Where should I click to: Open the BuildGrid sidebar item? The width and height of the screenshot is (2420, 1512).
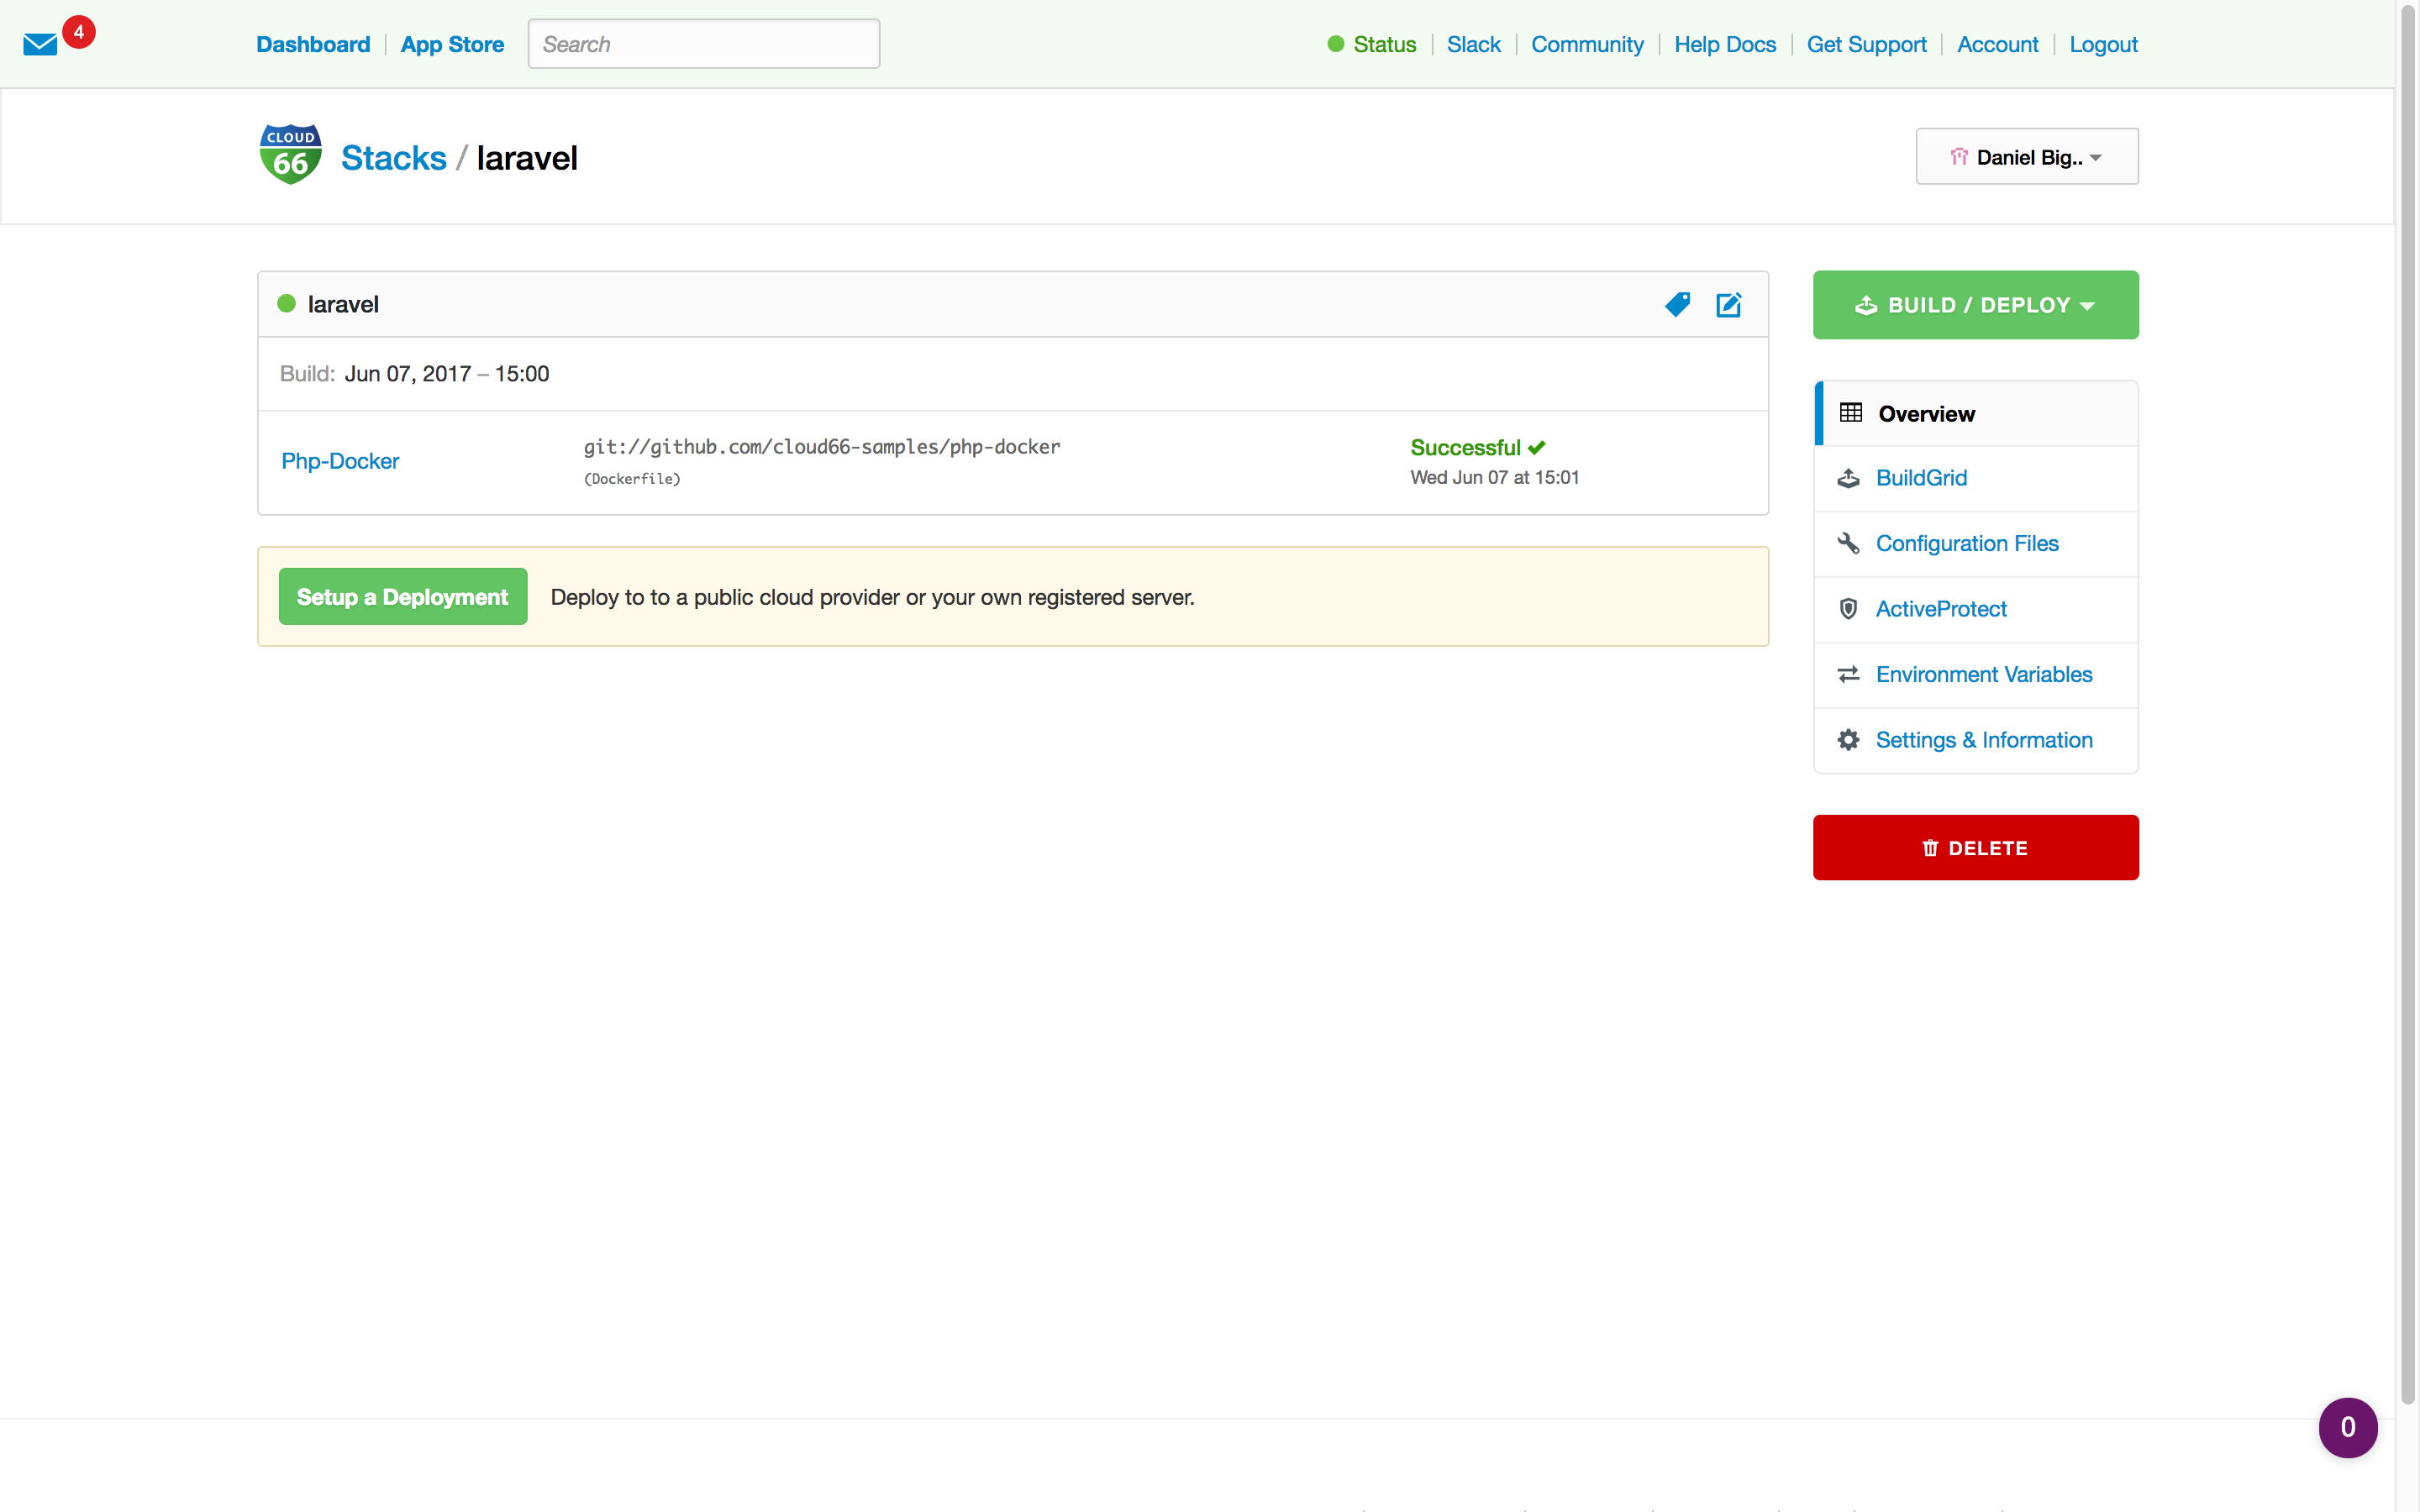[1976, 478]
